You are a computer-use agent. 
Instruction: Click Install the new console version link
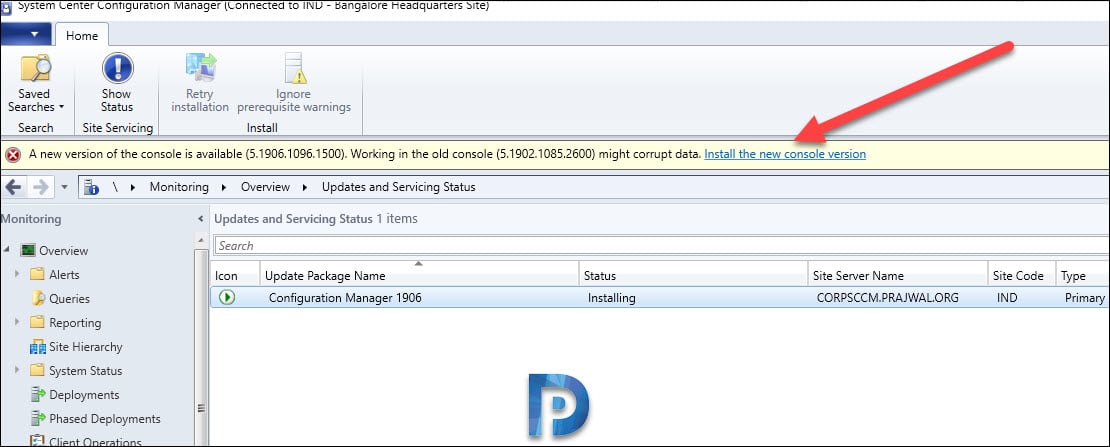coord(785,154)
